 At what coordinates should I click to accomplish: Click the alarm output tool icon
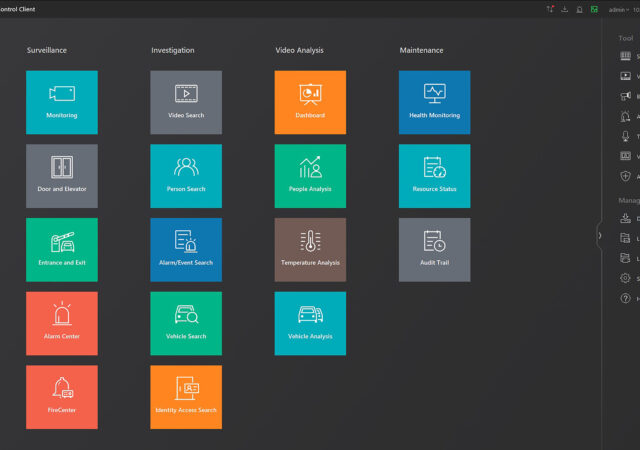[x=625, y=116]
